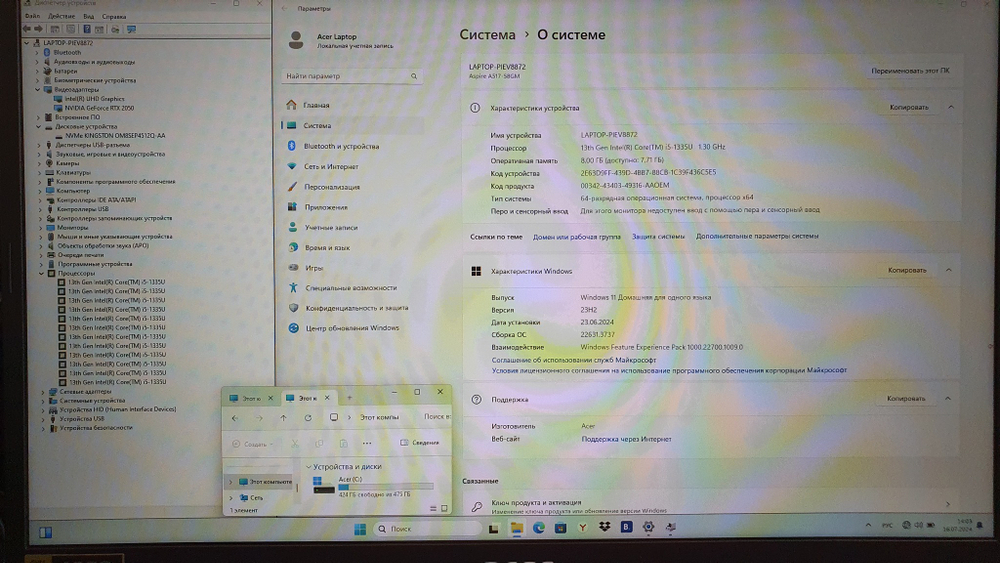
Task: Open the three-dots More menu in Explorer
Action: pyautogui.click(x=367, y=443)
